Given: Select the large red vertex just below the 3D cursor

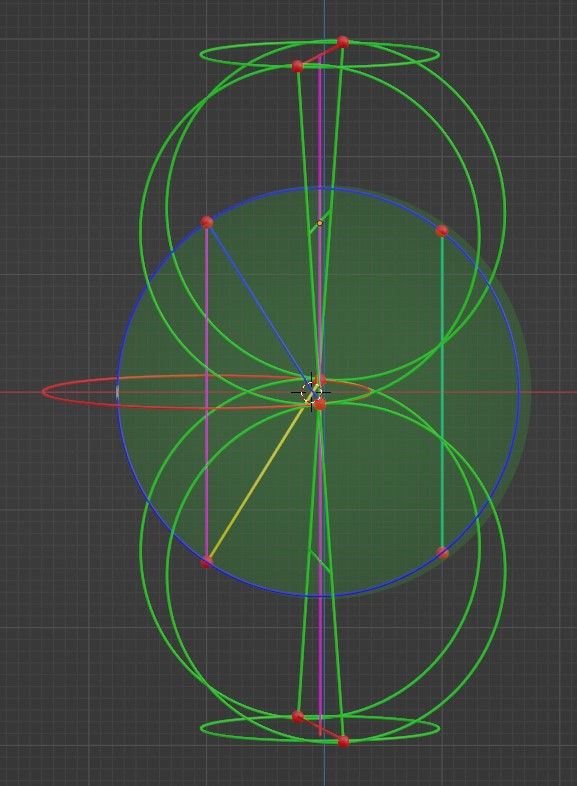Looking at the screenshot, I should click(x=320, y=404).
